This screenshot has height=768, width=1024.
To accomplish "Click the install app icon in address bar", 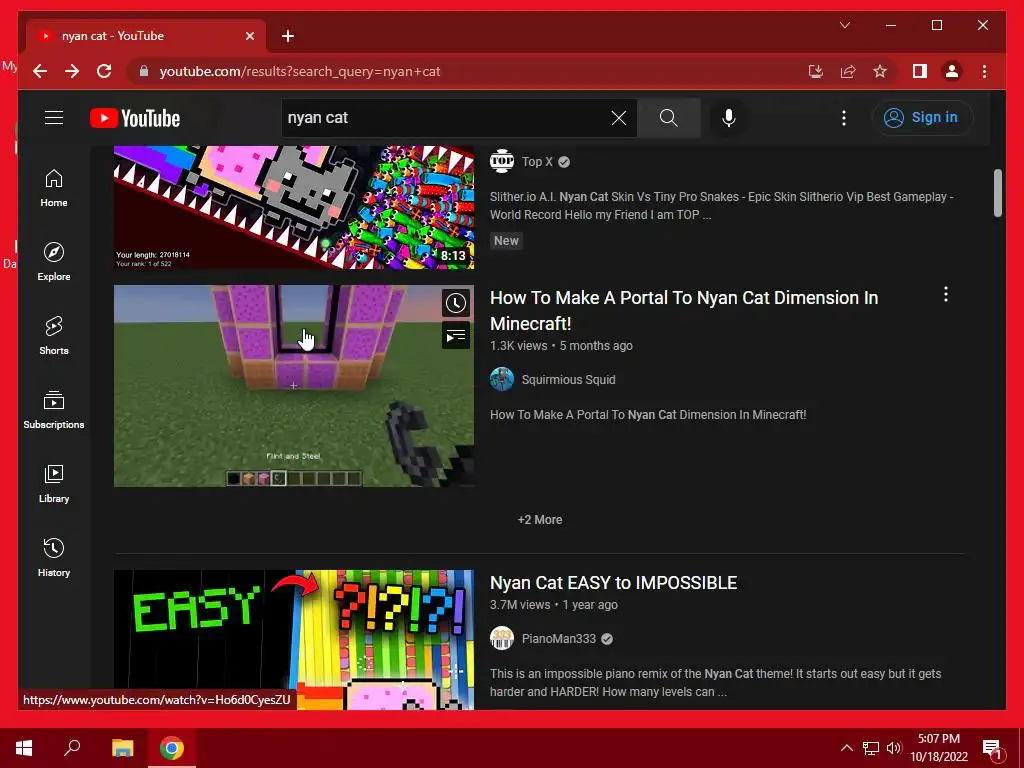I will click(815, 71).
